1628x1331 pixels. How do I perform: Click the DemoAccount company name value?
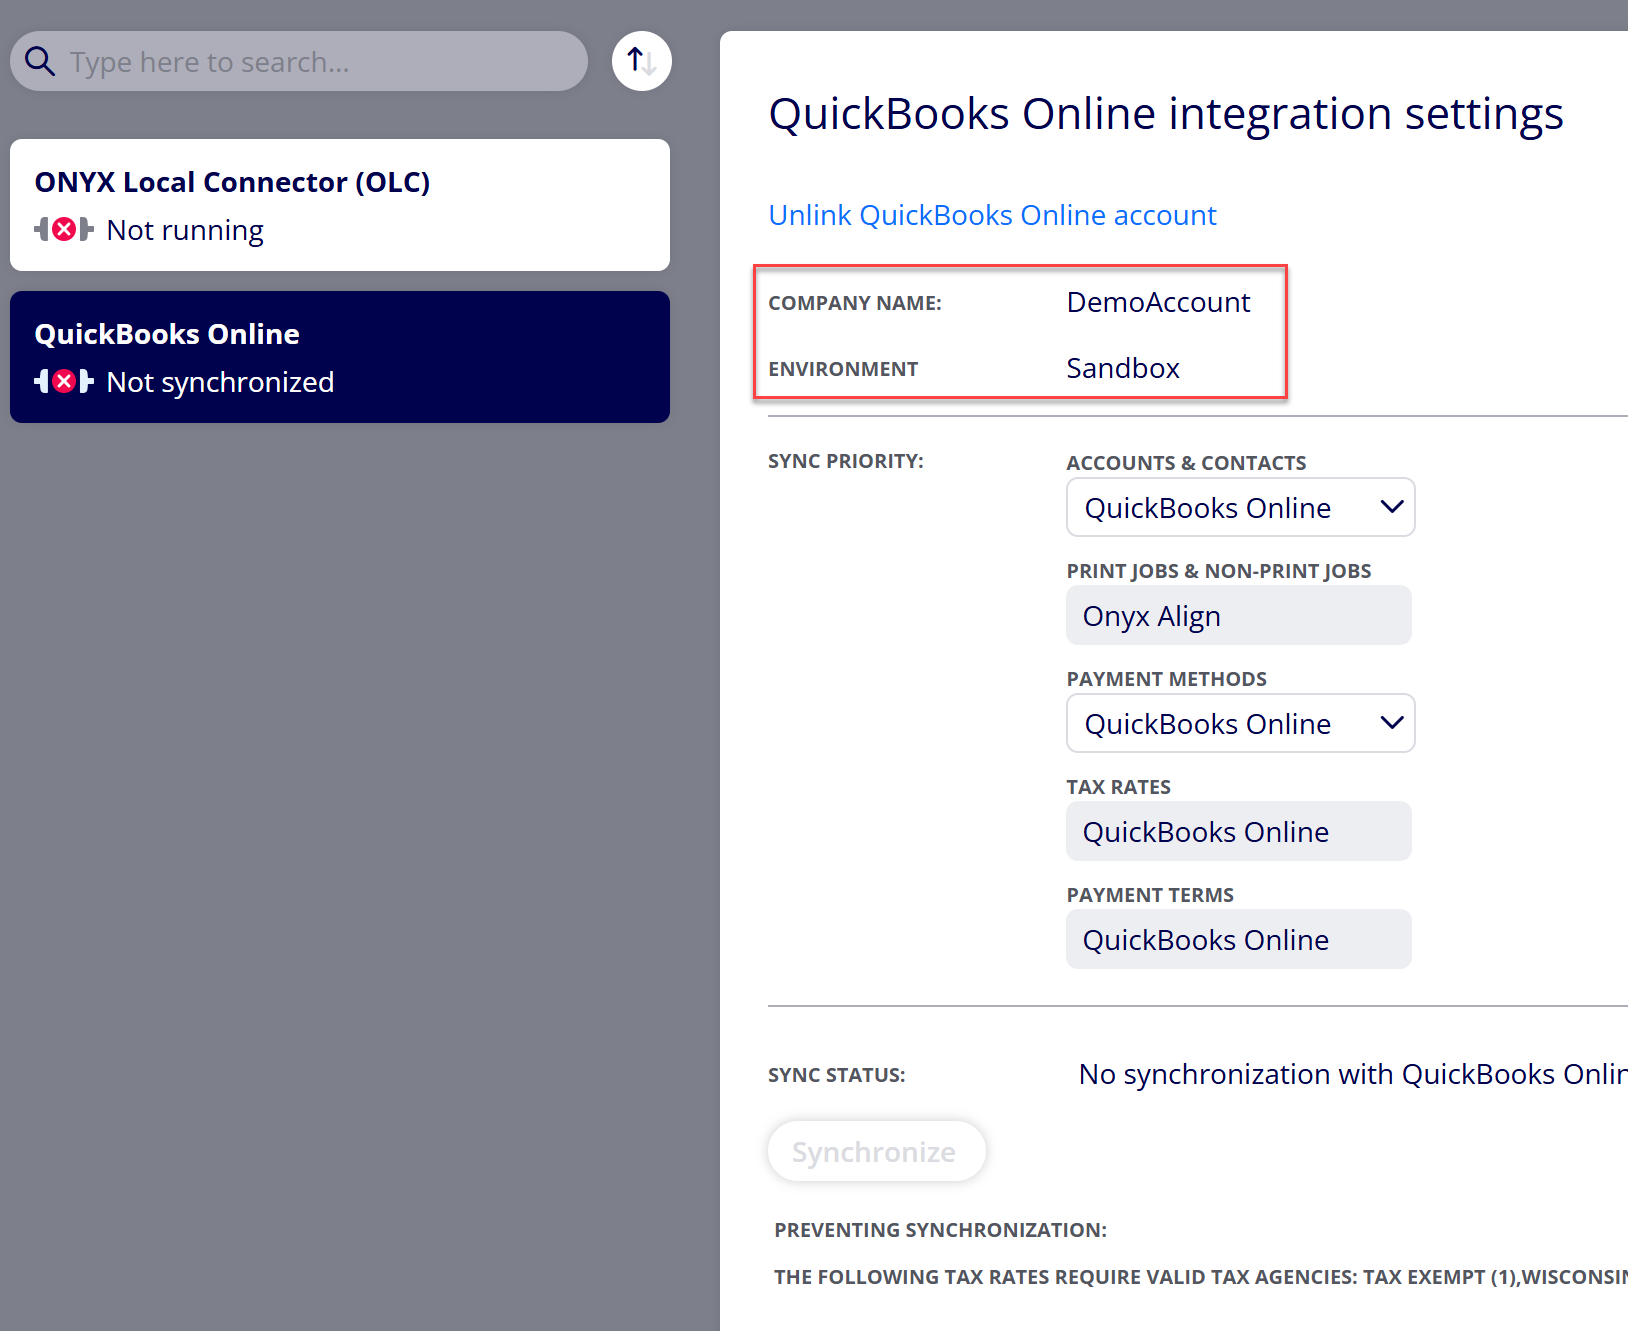[x=1158, y=302]
